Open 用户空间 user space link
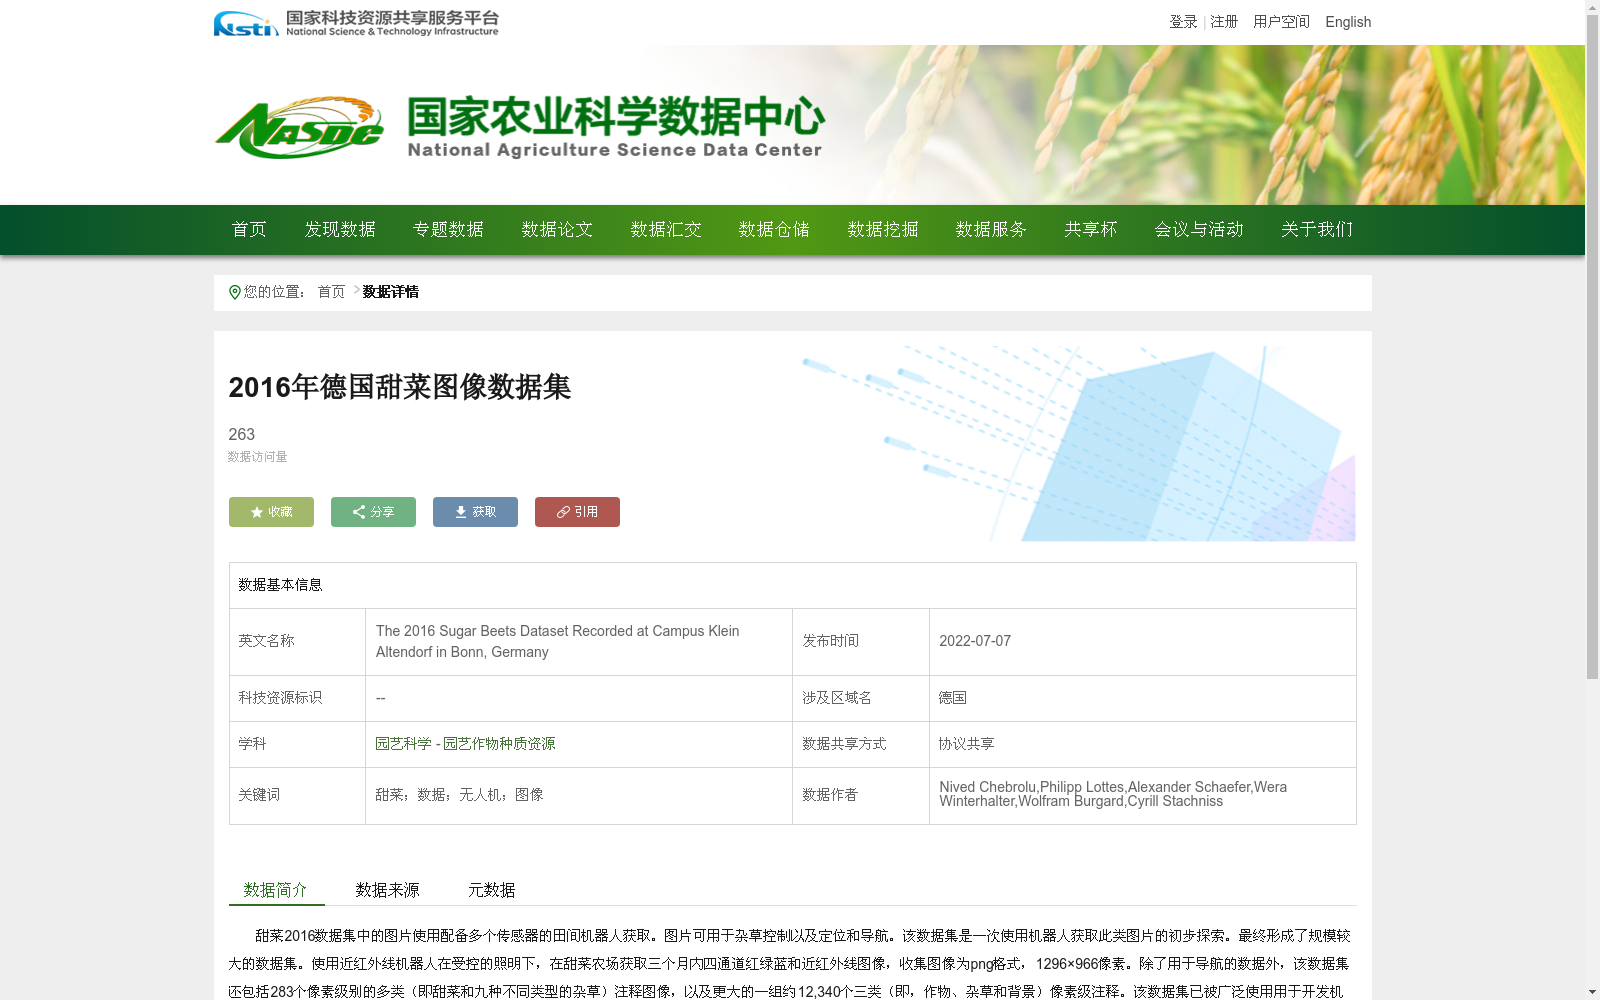Image resolution: width=1600 pixels, height=1000 pixels. pyautogui.click(x=1281, y=22)
